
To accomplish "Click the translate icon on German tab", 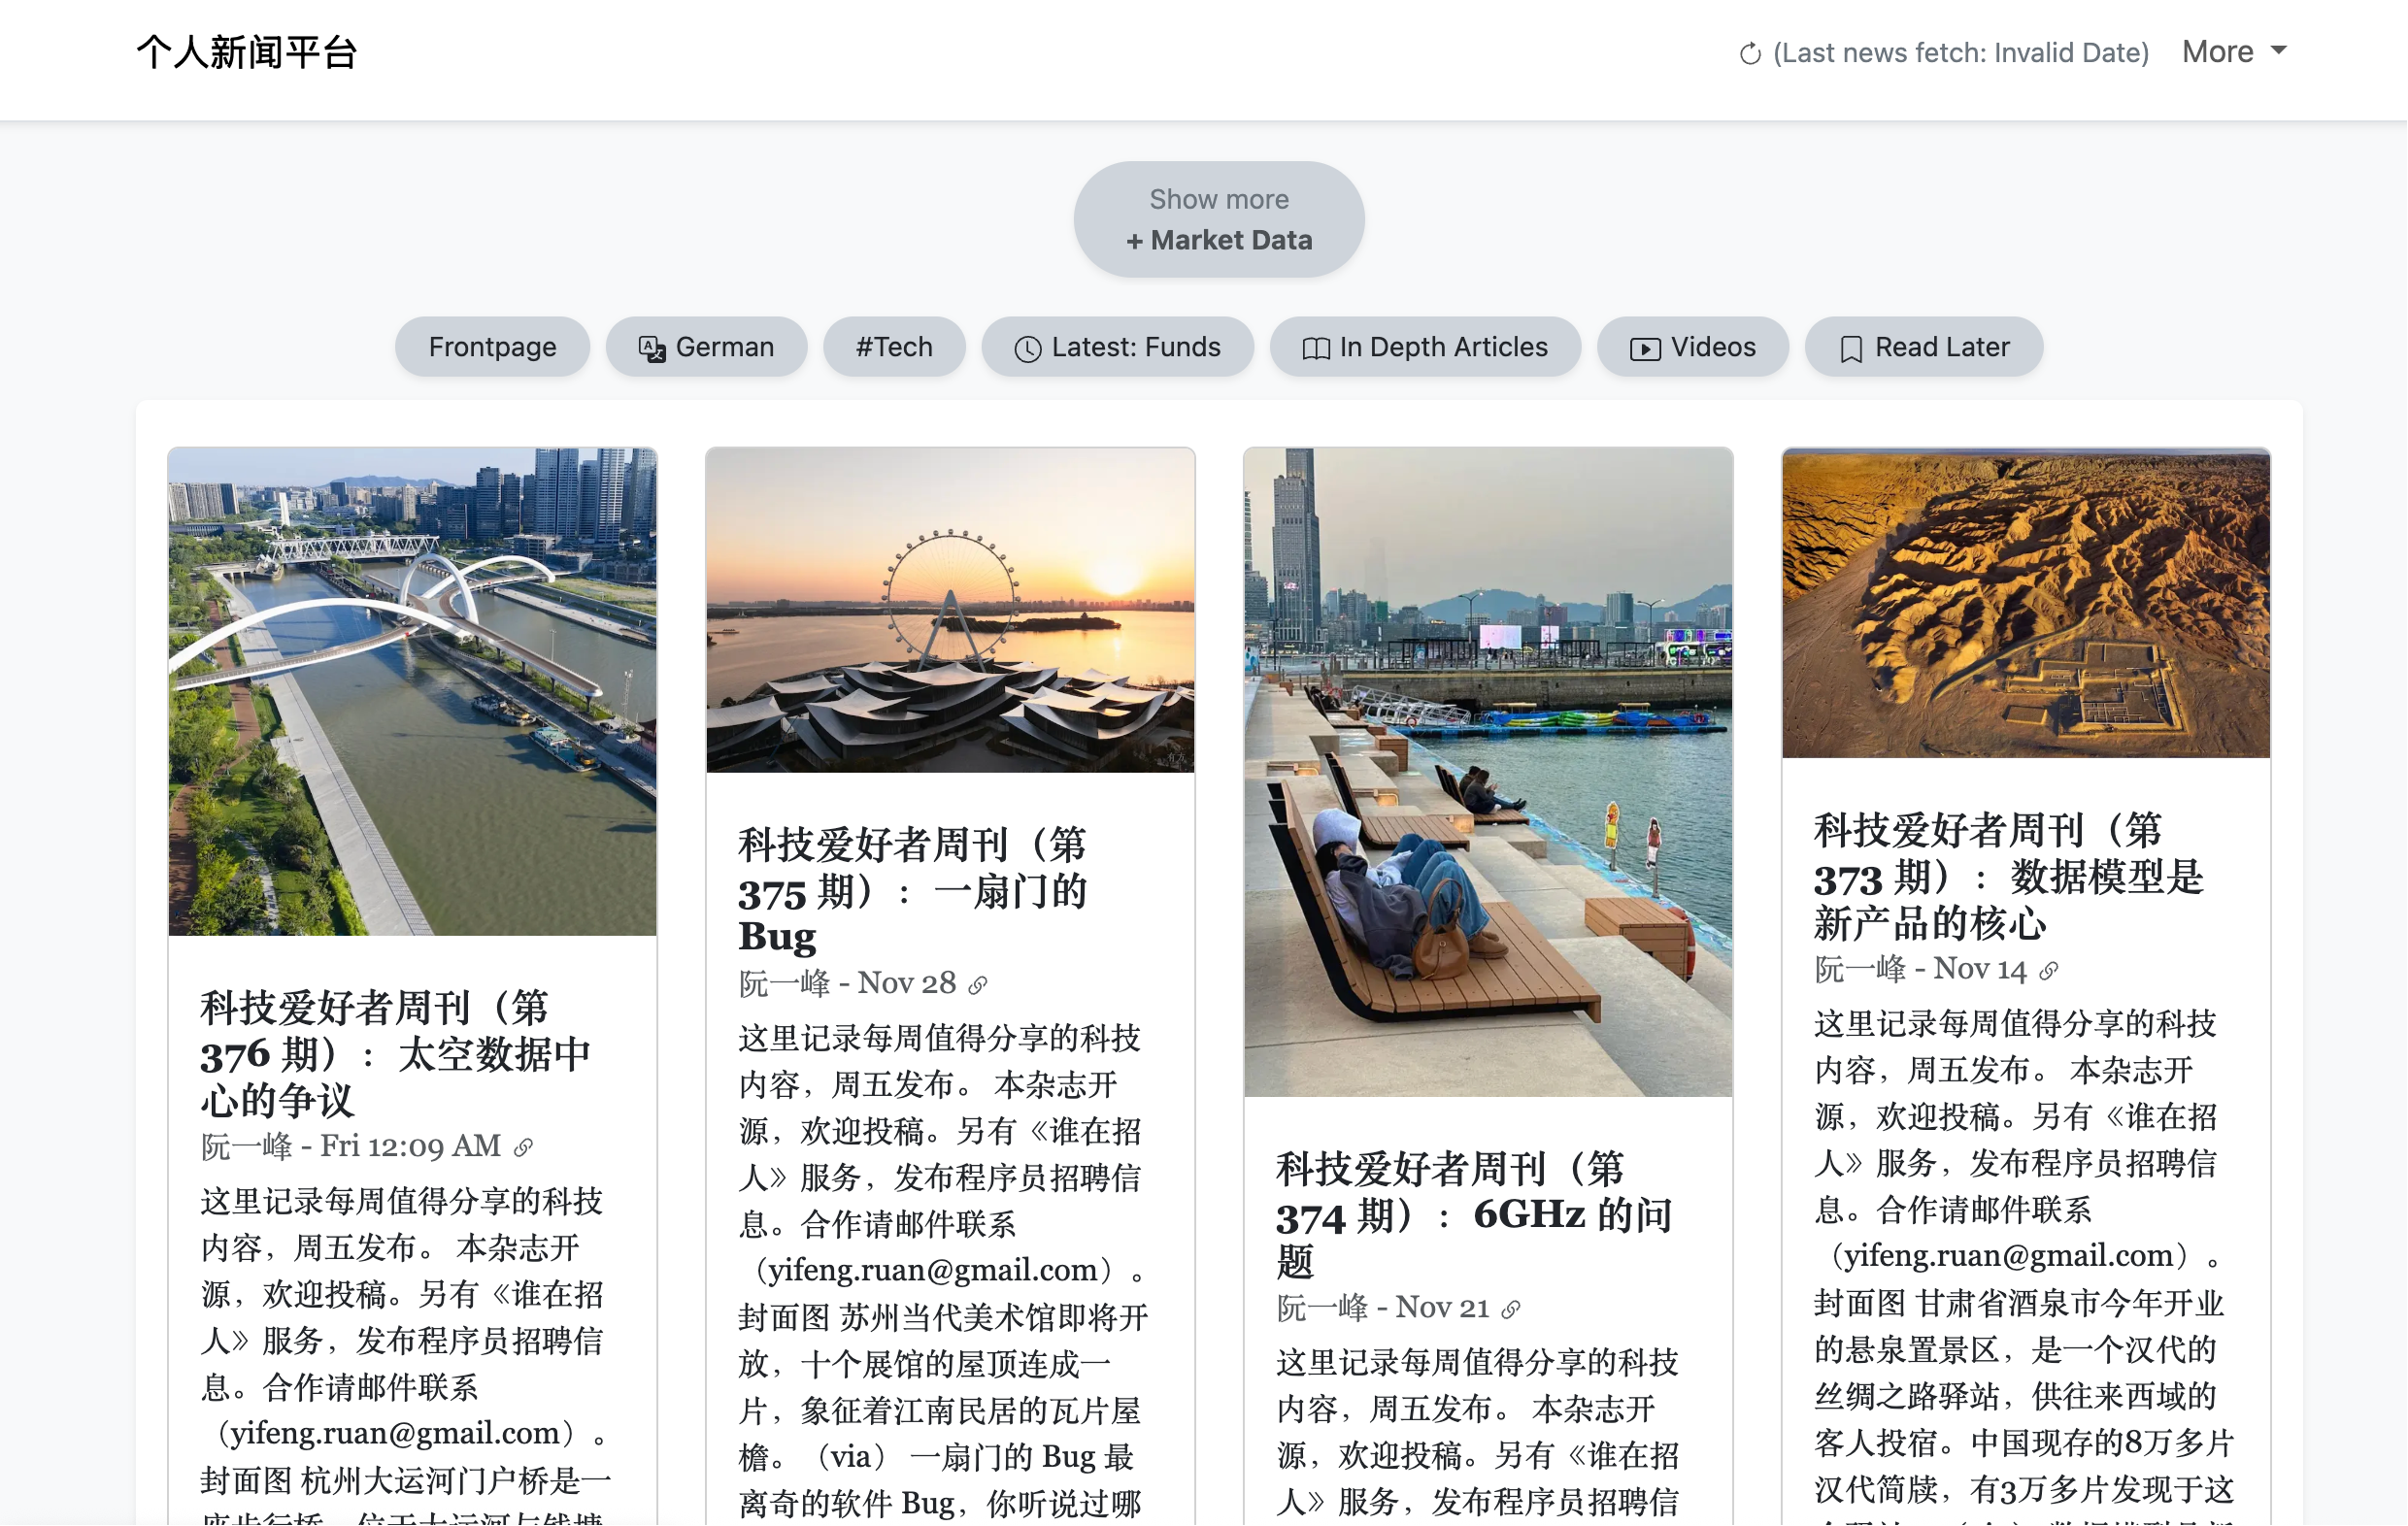I will [652, 349].
